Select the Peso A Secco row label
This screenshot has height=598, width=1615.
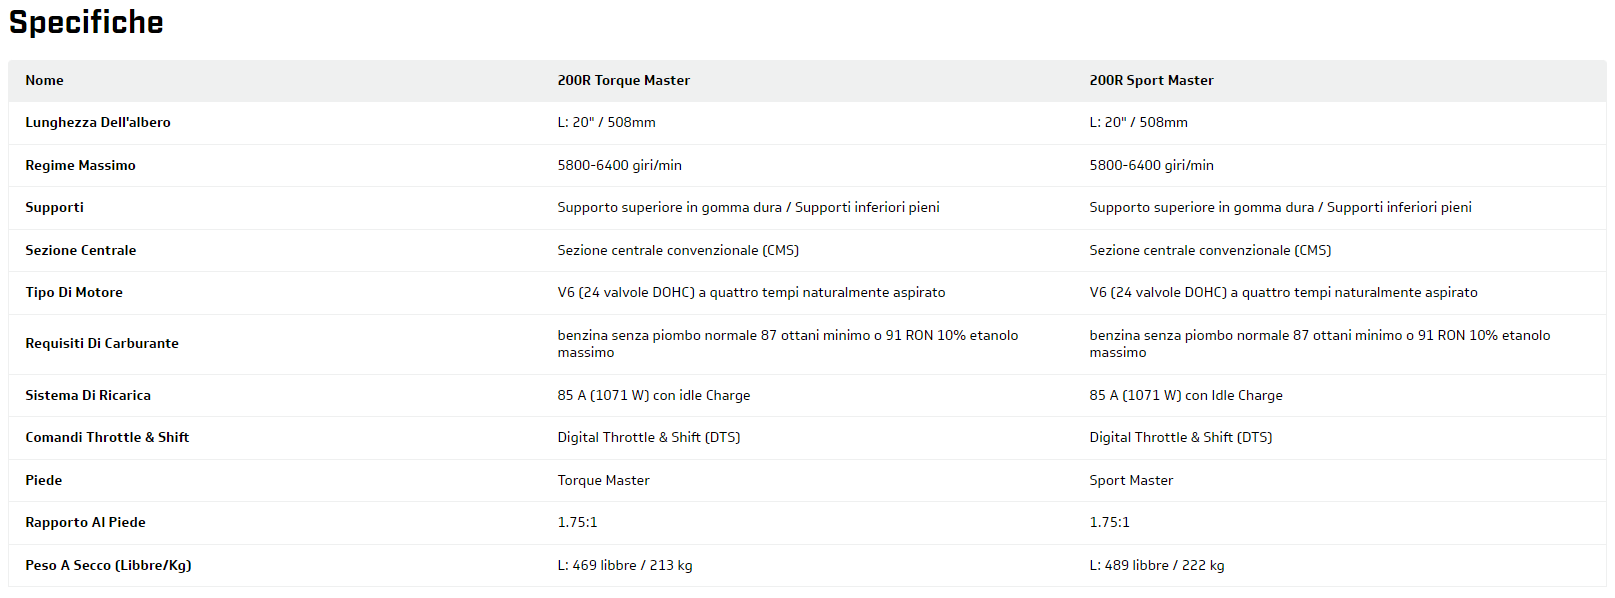click(x=108, y=566)
